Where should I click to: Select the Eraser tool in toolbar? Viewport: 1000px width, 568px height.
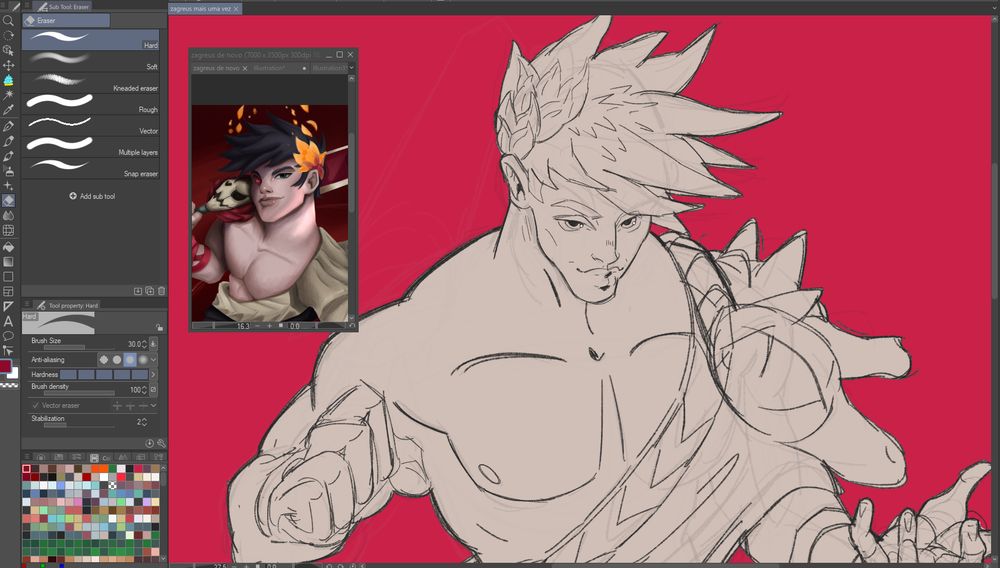point(8,201)
